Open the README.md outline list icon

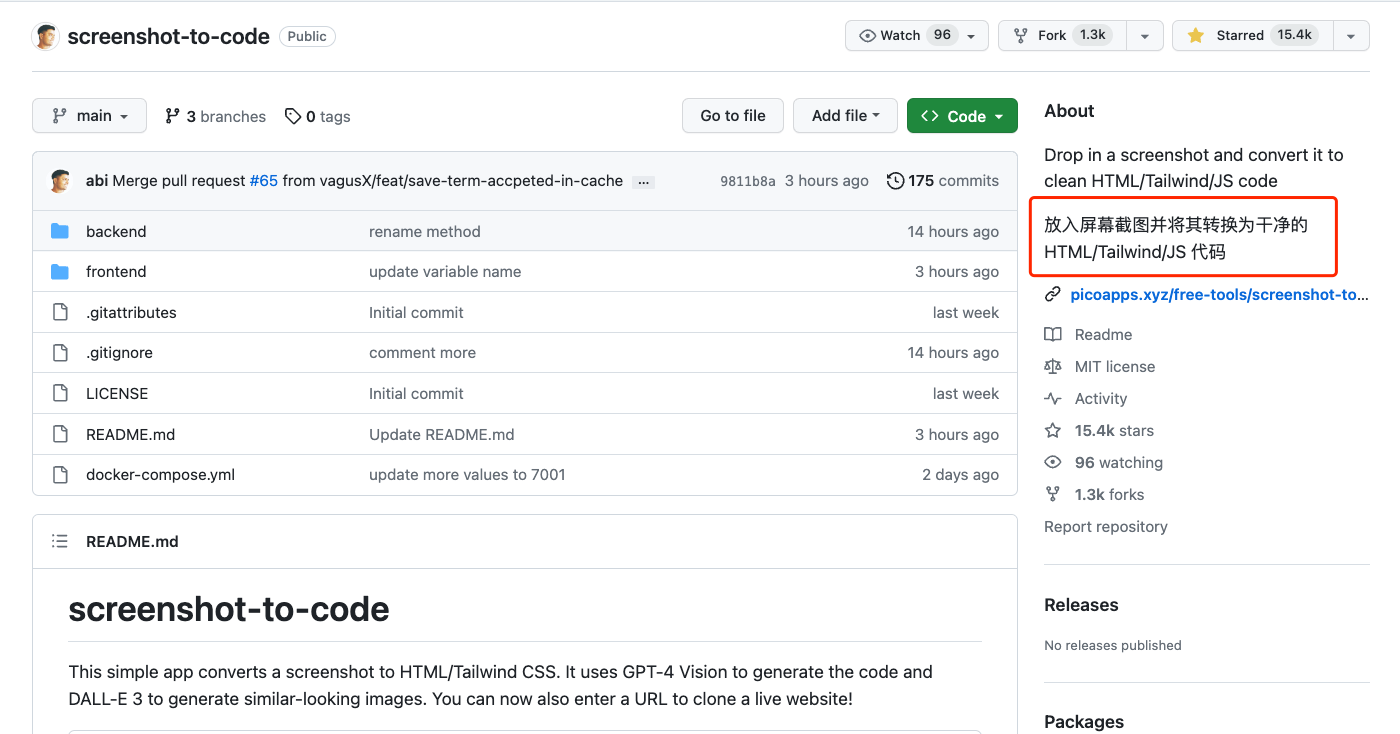60,541
